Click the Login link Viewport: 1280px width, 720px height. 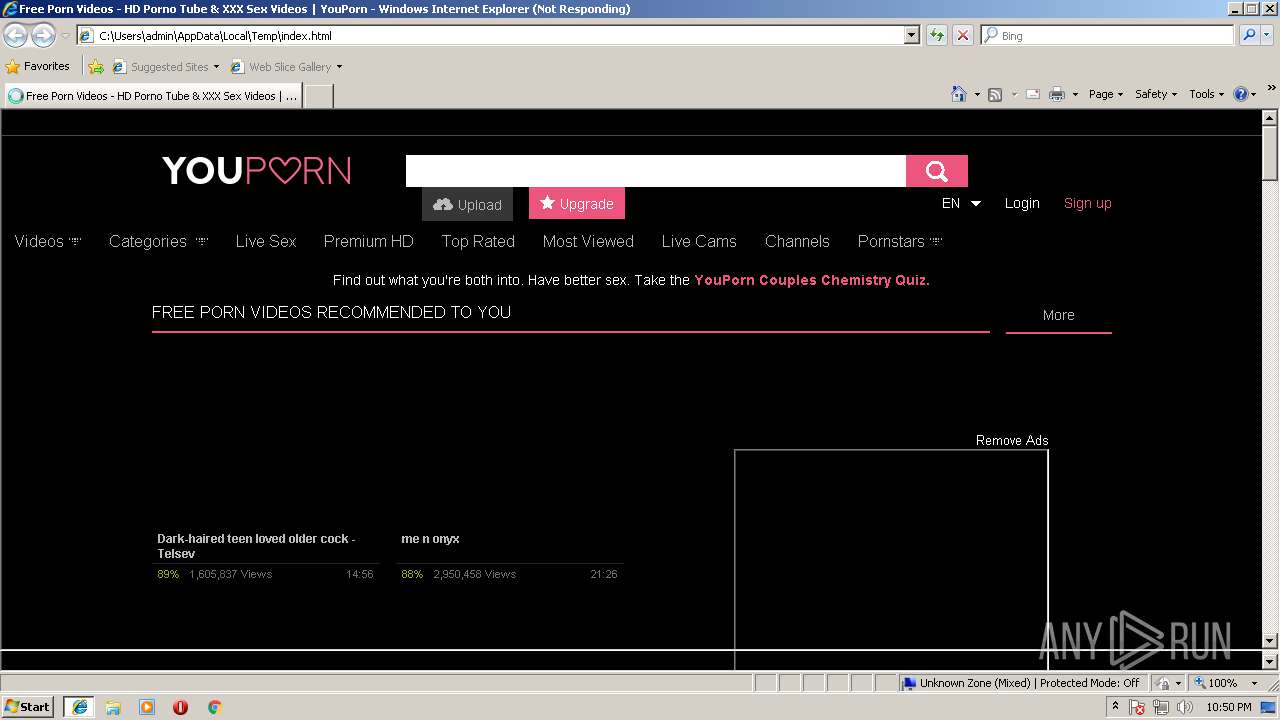tap(1022, 203)
